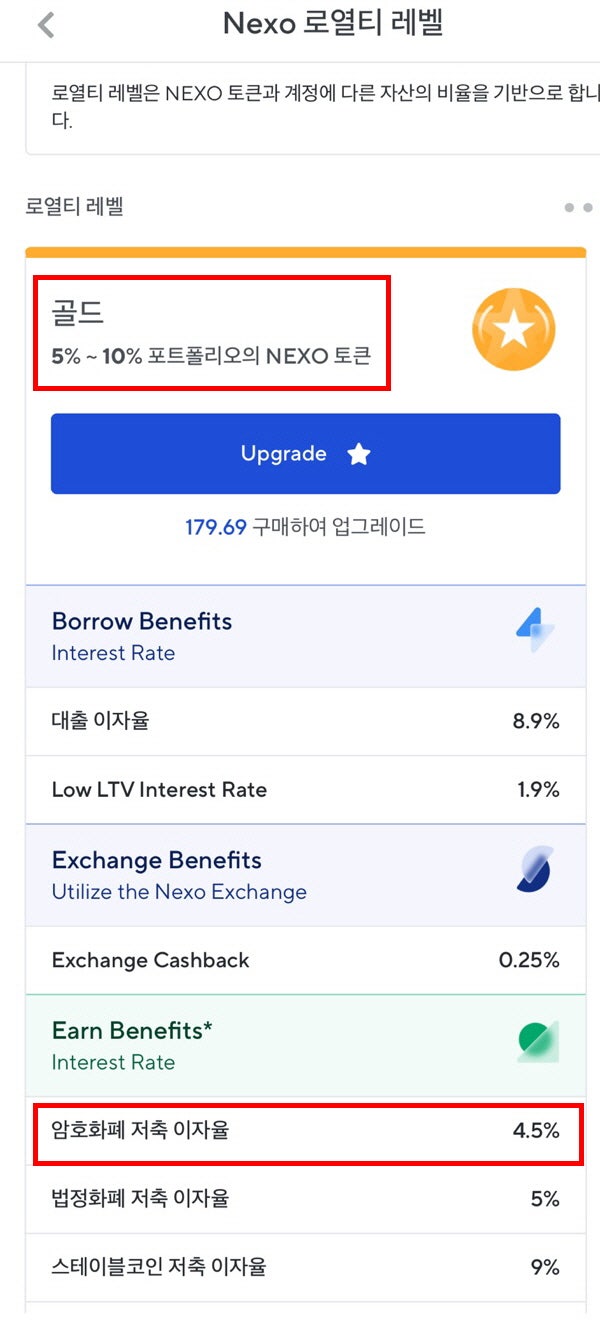The width and height of the screenshot is (600, 1330).
Task: Tap the 스테이블코인 저축 이자율 9% row
Action: 300,1267
